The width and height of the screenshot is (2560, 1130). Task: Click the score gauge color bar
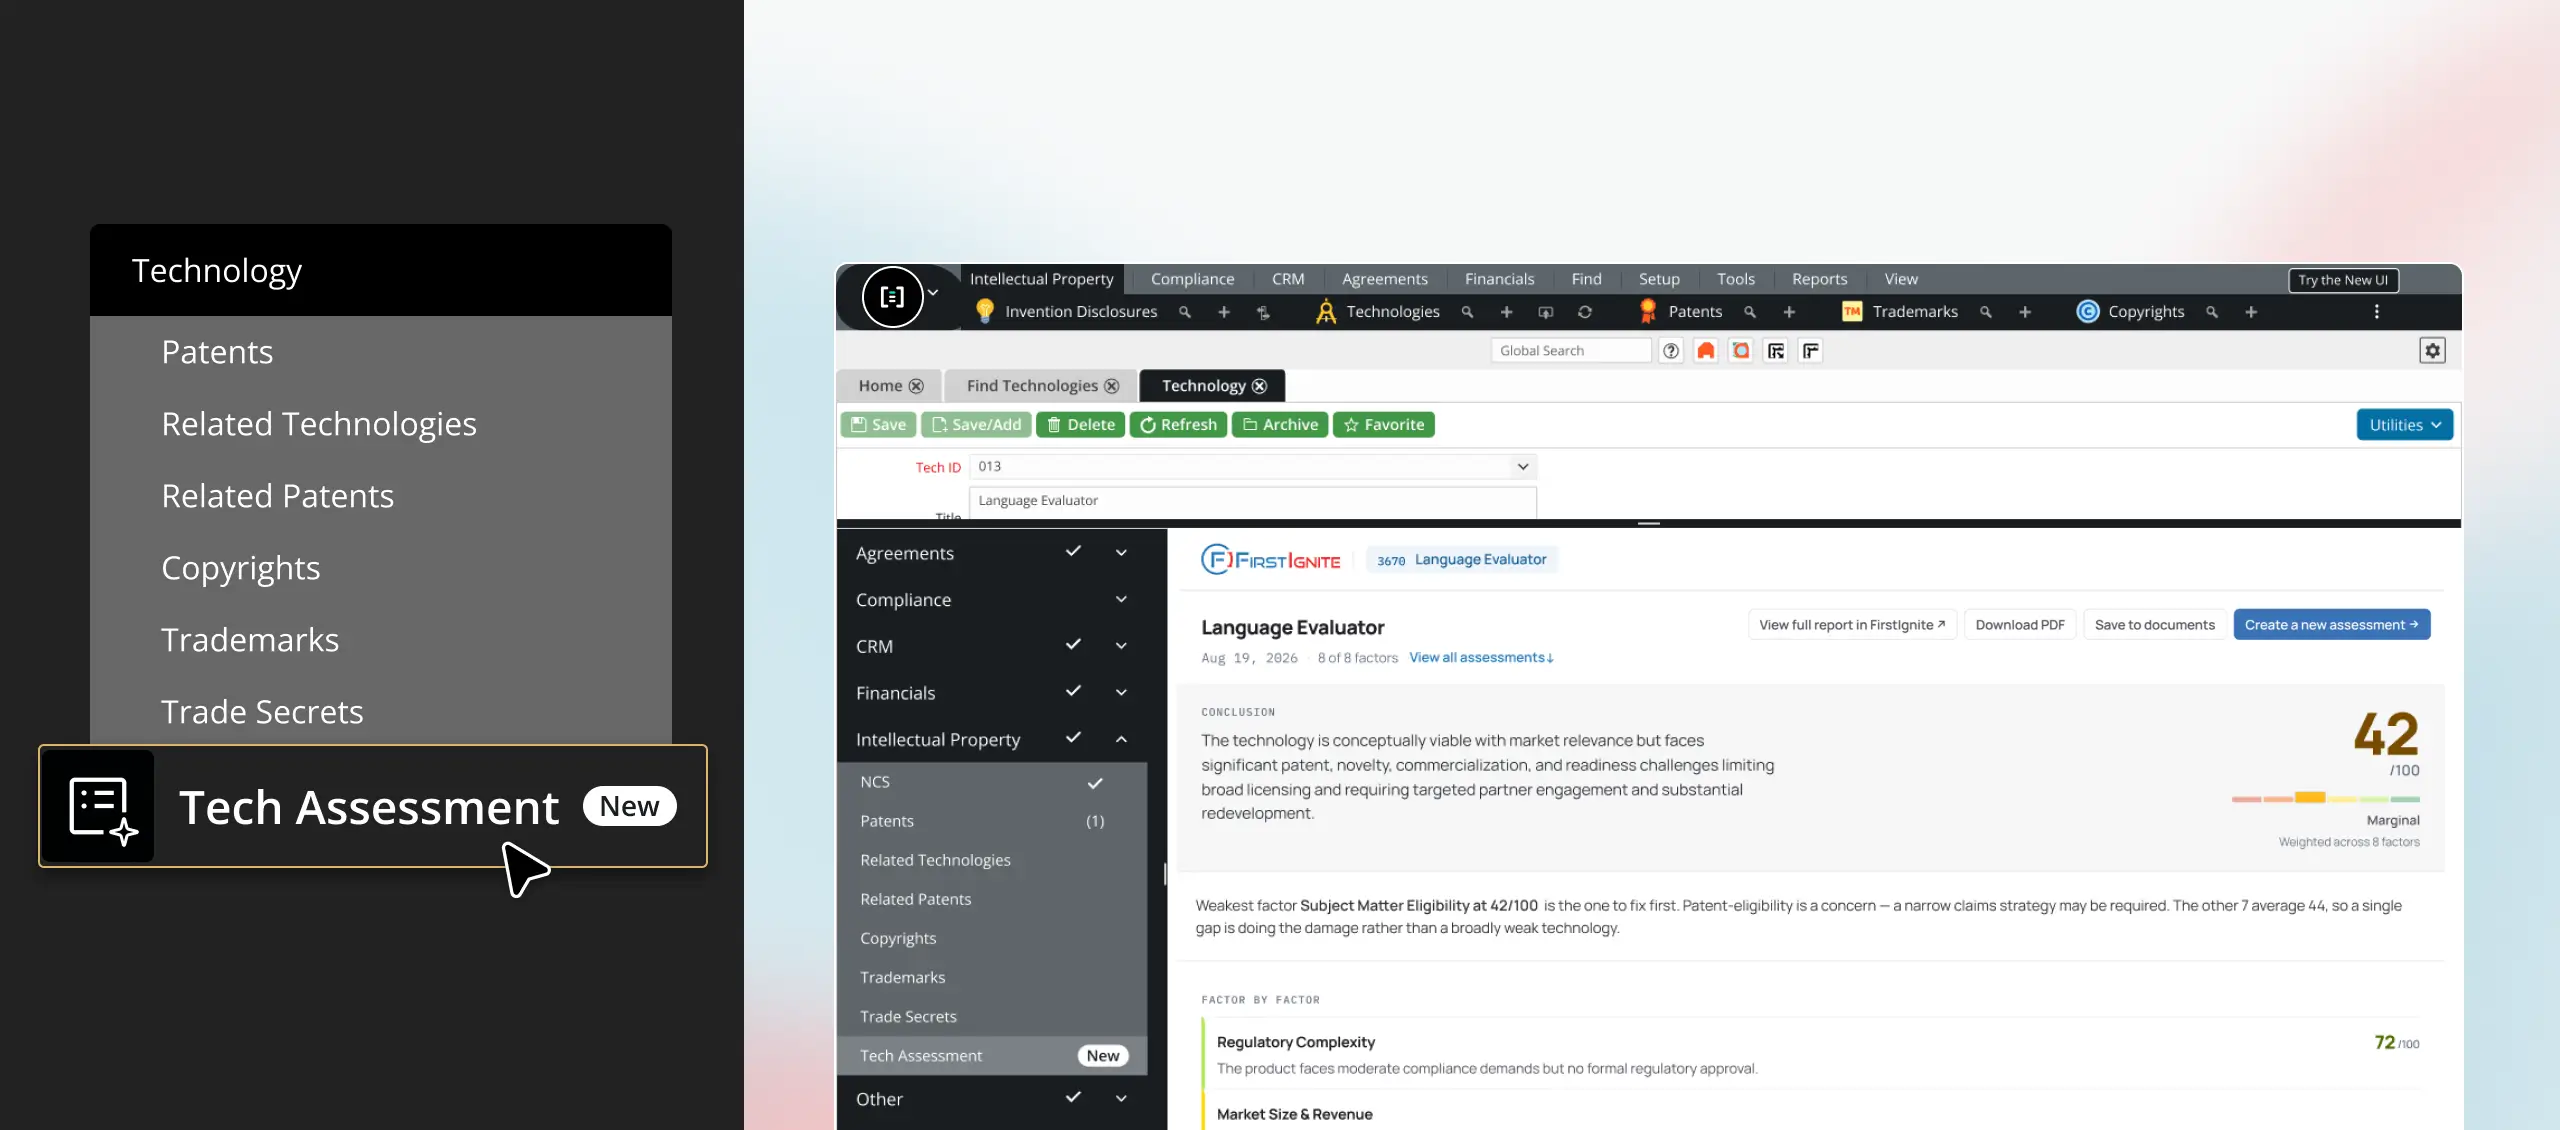[x=2326, y=798]
